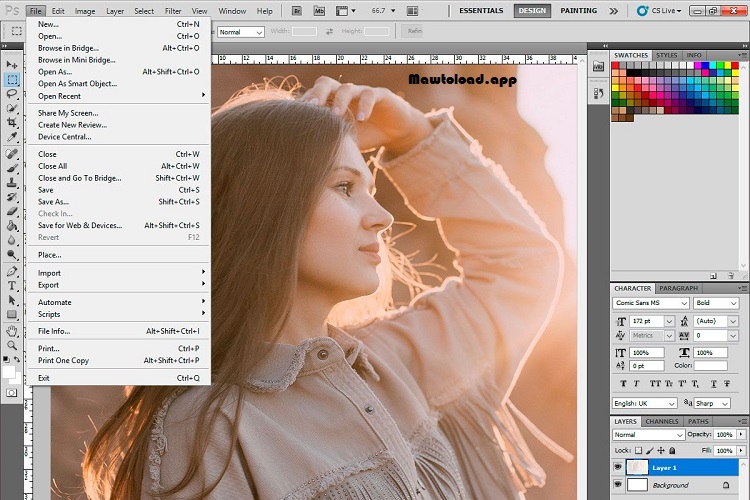750x500 pixels.
Task: Toggle All Caps in Character panel
Action: coord(654,383)
